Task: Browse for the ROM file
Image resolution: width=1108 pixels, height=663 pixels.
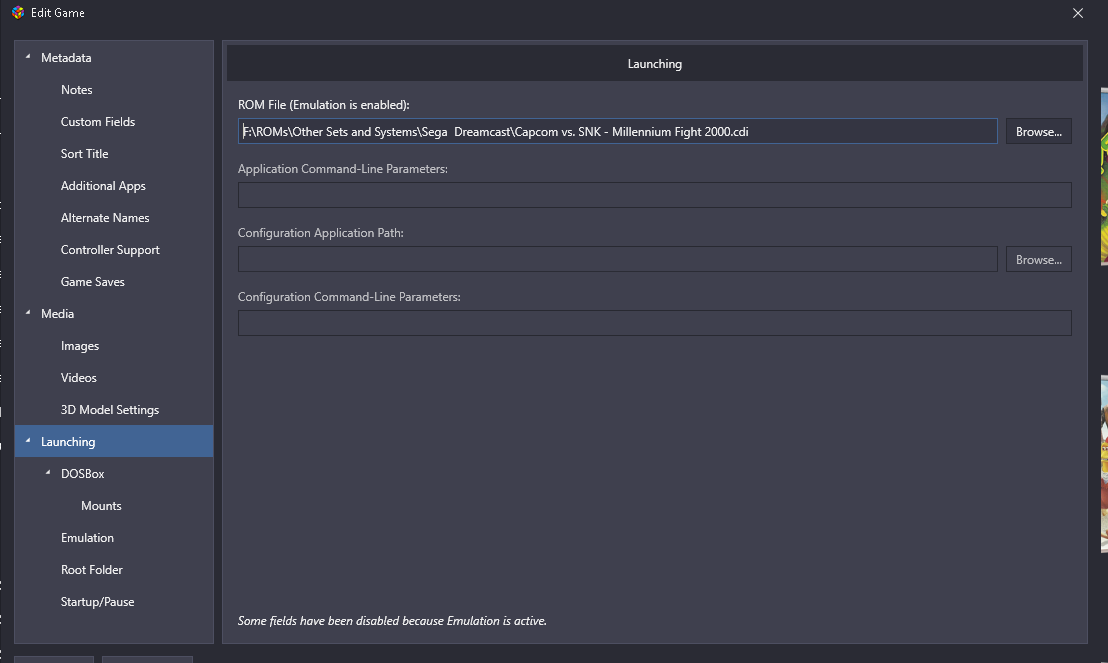Action: click(1038, 132)
